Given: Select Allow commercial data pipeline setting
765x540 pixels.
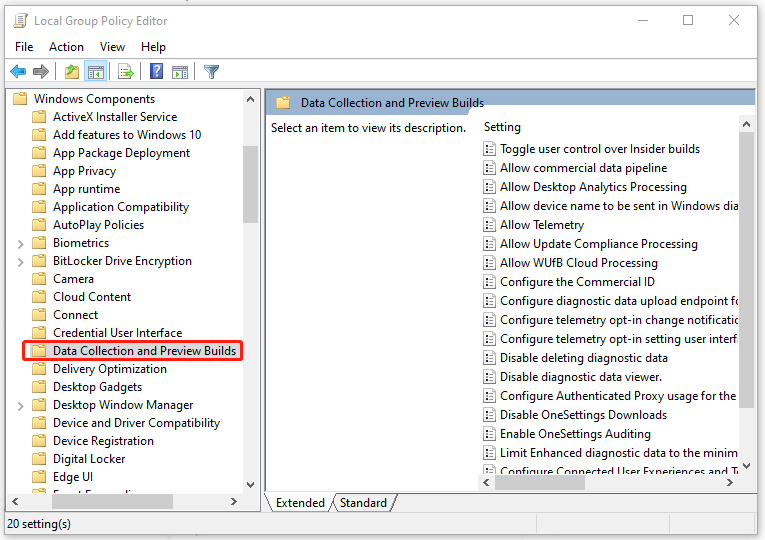Looking at the screenshot, I should (x=583, y=168).
